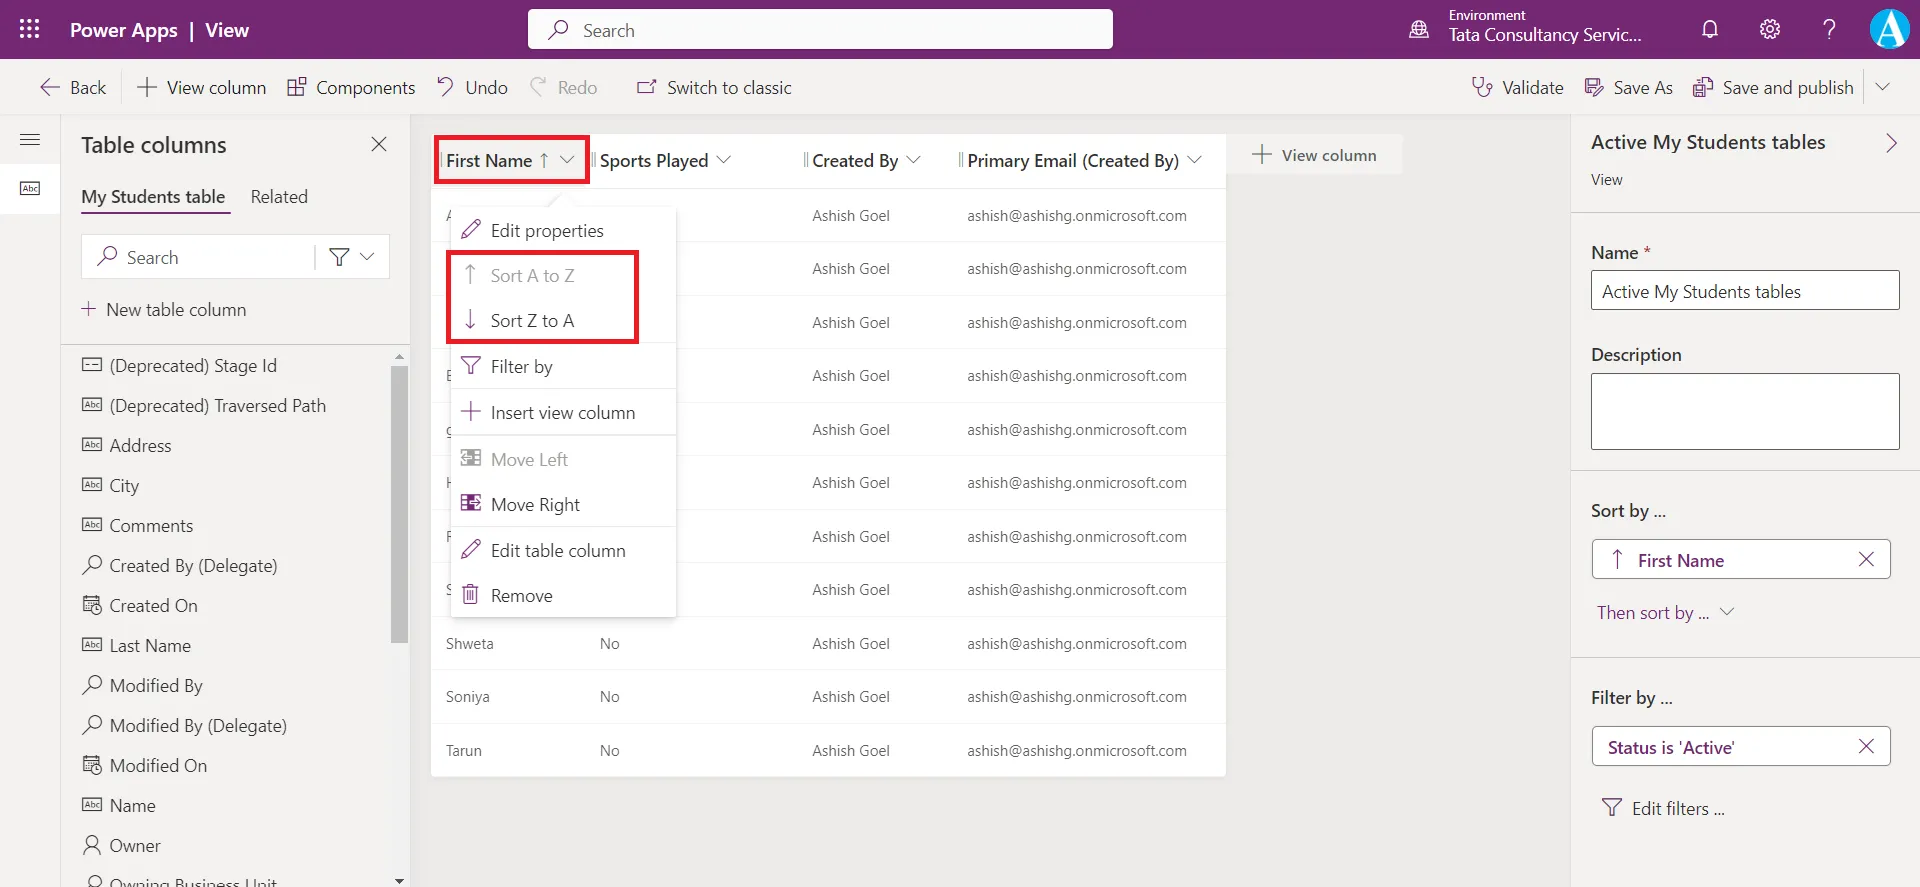Expand the Then sort by dropdown

click(1727, 612)
